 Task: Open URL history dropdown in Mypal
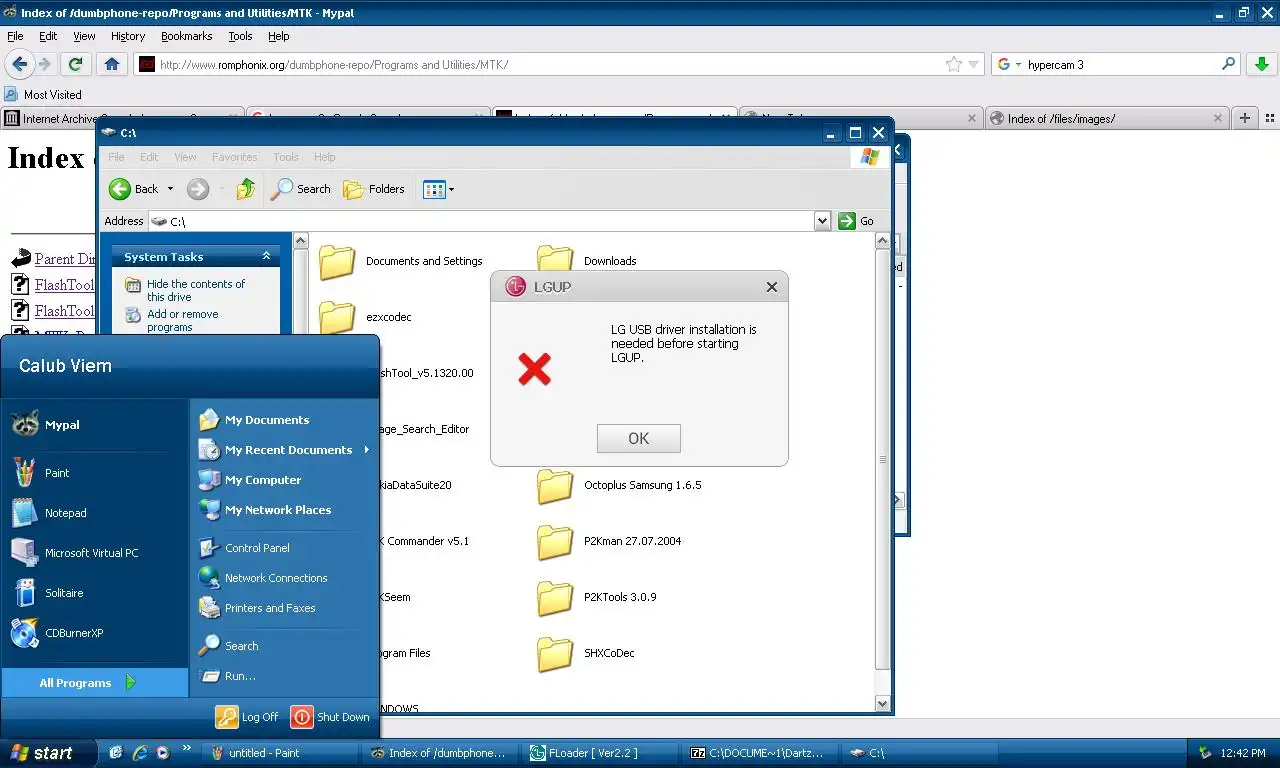pos(975,64)
